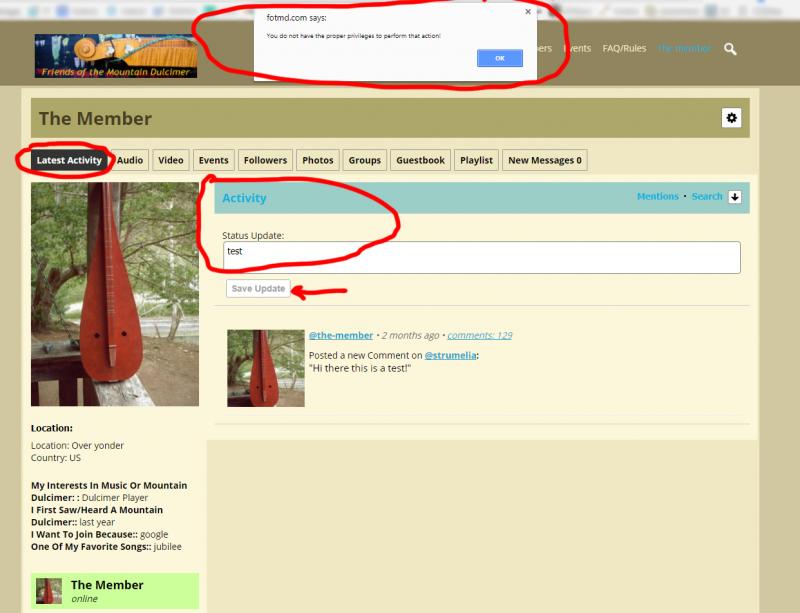Close the alert dialog with the X

(528, 12)
